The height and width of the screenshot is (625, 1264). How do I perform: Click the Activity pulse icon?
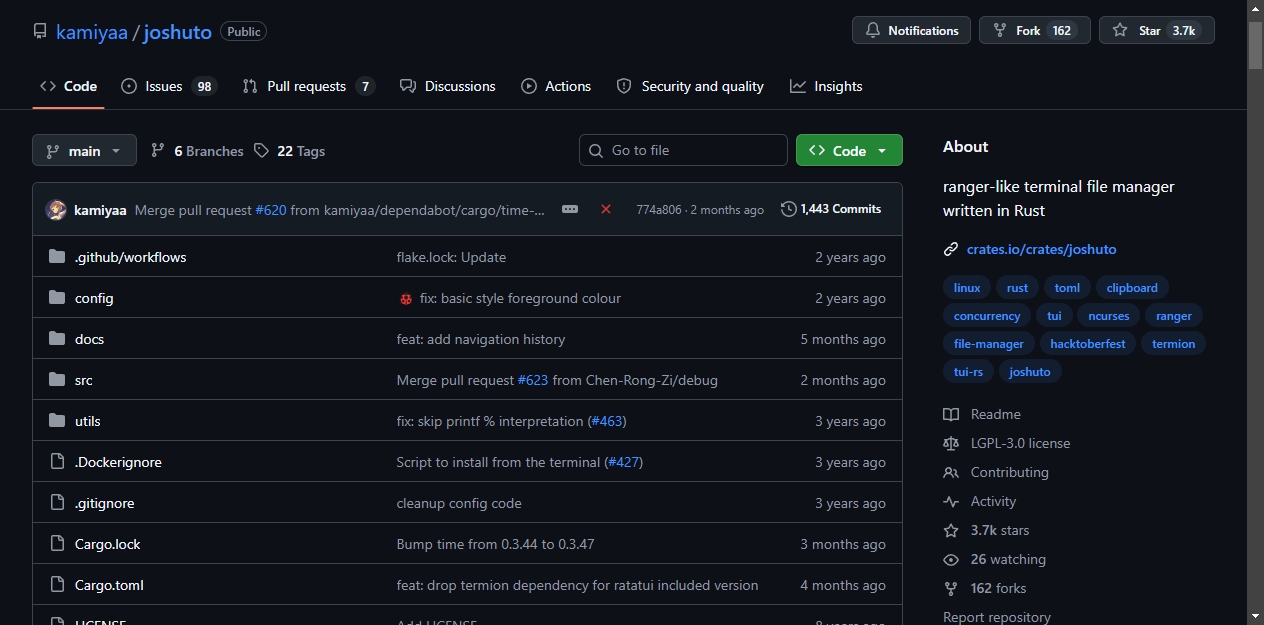pyautogui.click(x=951, y=501)
